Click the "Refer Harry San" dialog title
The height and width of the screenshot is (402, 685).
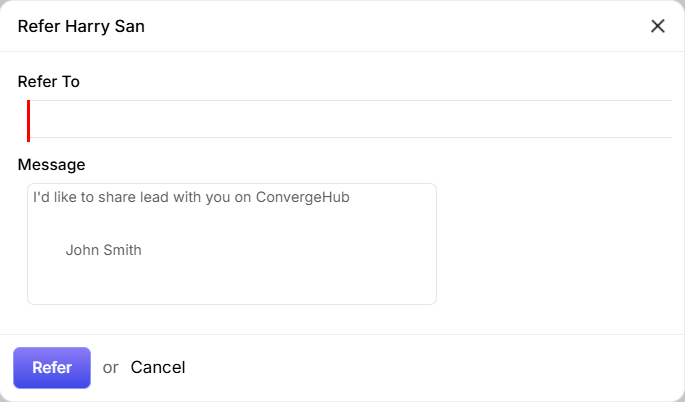pos(81,27)
